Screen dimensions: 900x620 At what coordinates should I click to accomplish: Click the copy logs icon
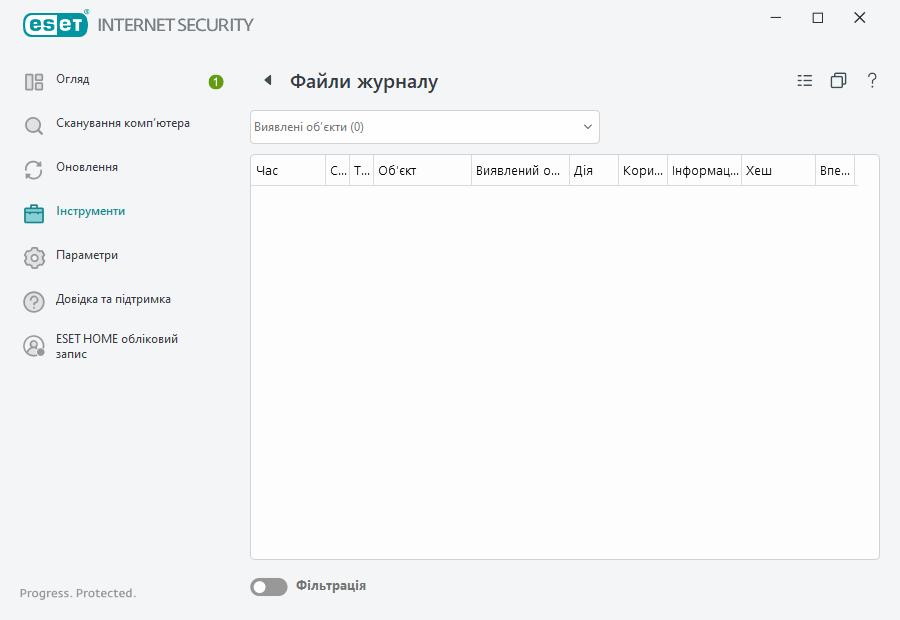pyautogui.click(x=838, y=80)
